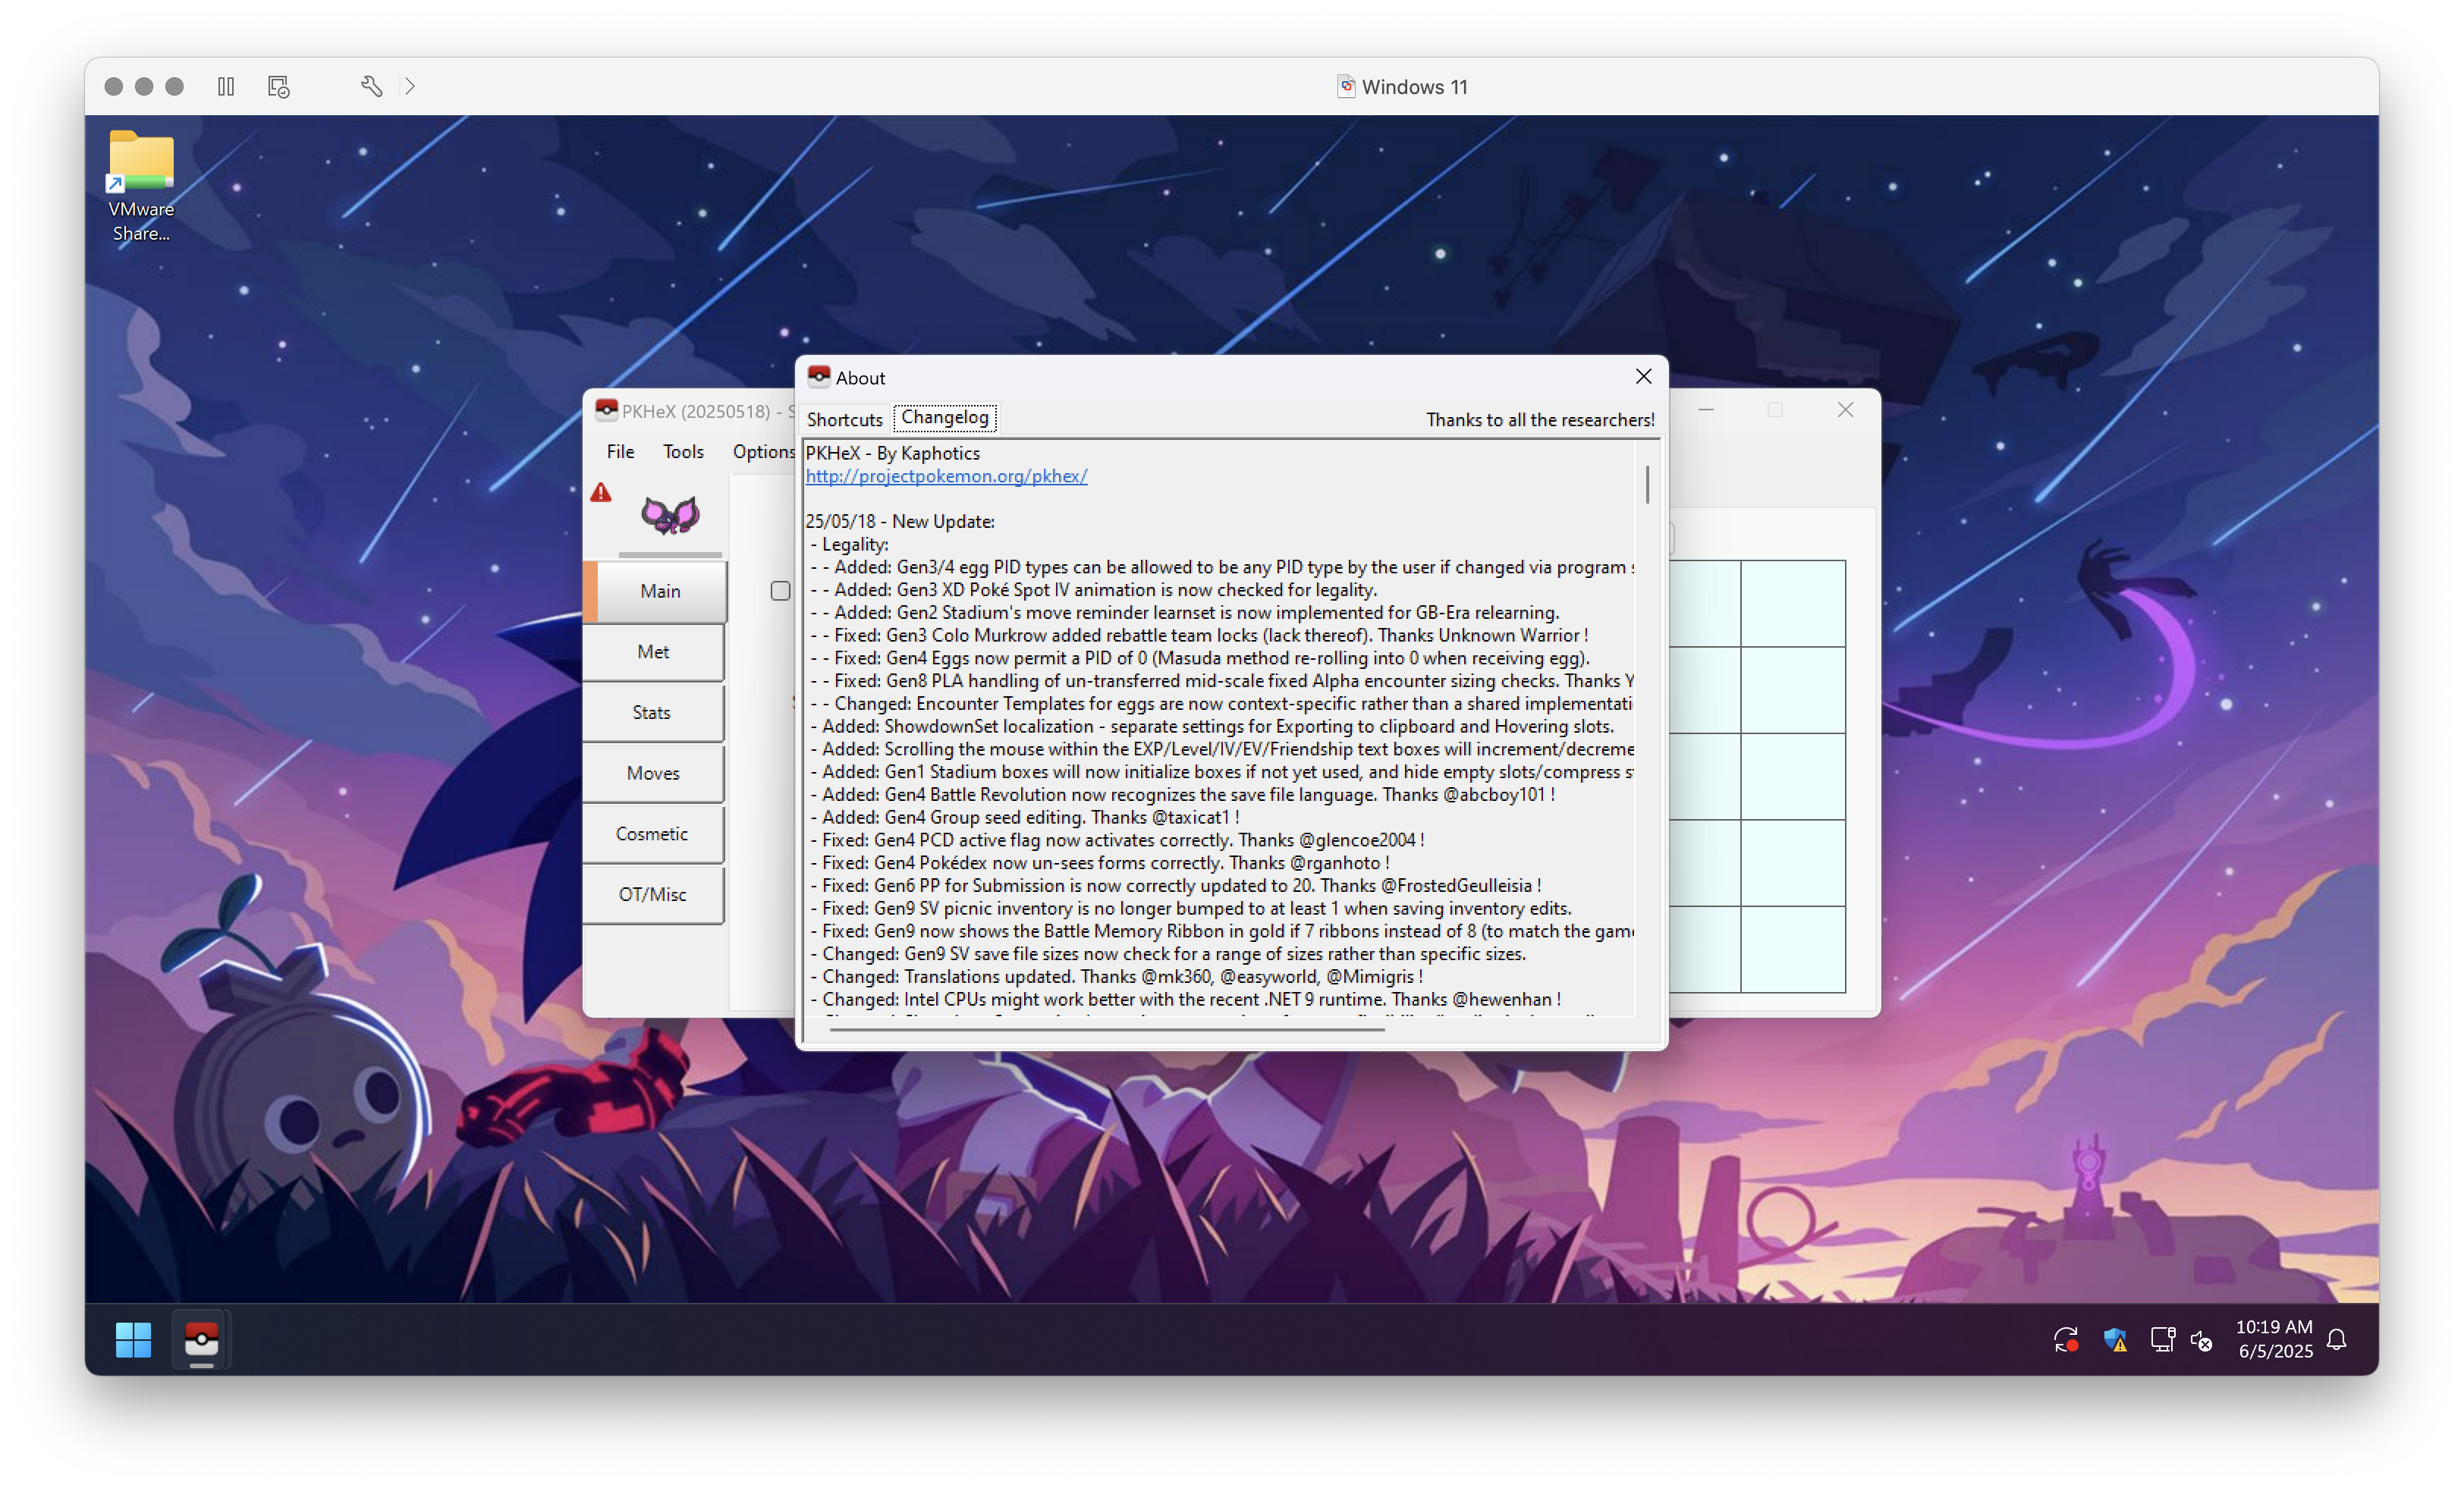The image size is (2464, 1488).
Task: Click the Windows Security shield tray icon
Action: pos(2114,1339)
